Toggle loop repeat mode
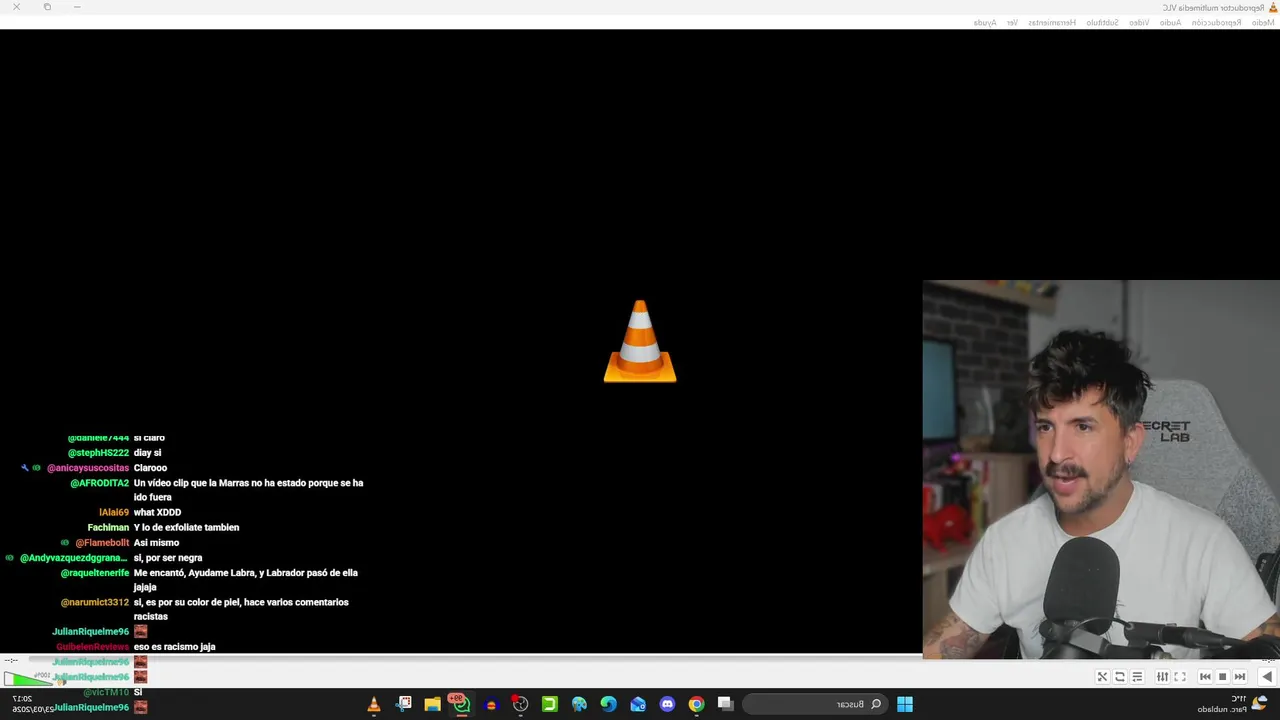Image resolution: width=1280 pixels, height=720 pixels. coord(1120,677)
